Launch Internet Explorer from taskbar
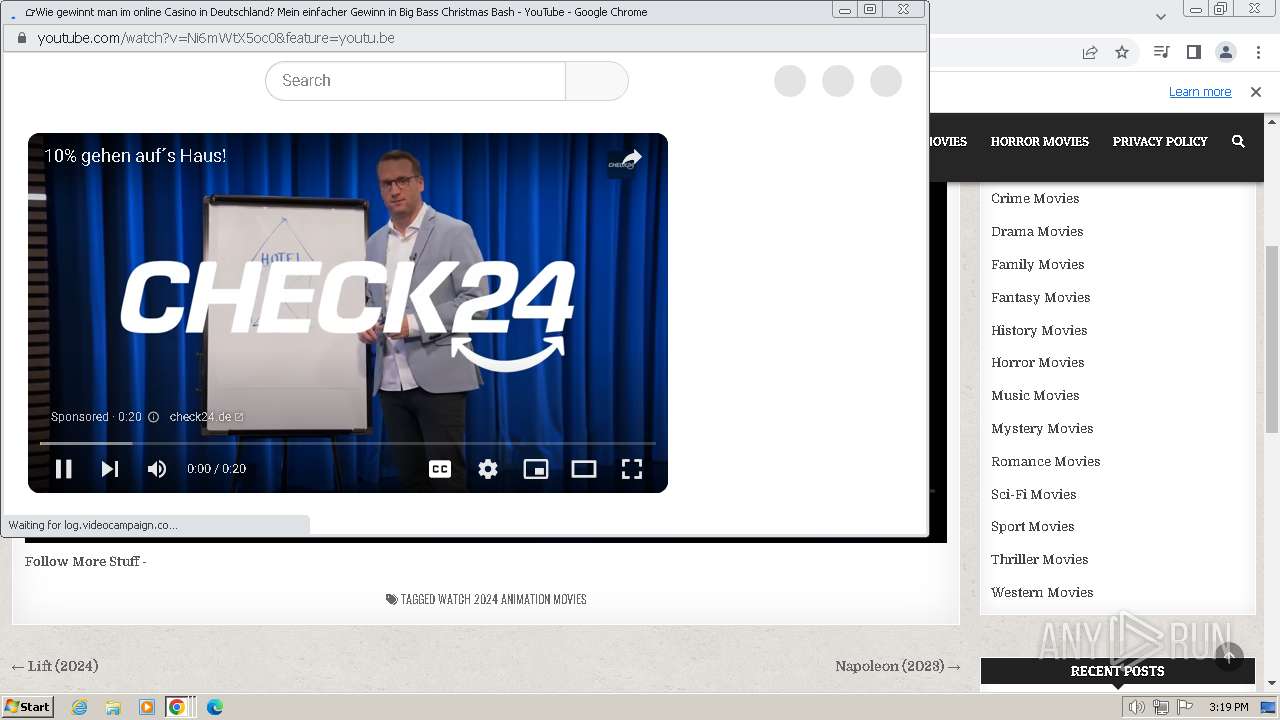 [80, 707]
